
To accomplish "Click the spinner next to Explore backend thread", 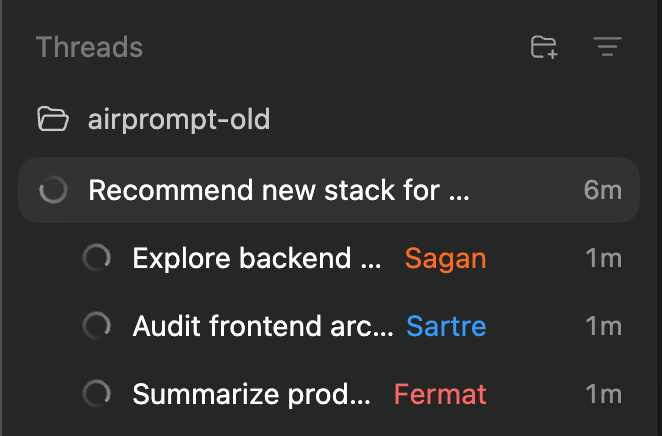I will click(97, 258).
